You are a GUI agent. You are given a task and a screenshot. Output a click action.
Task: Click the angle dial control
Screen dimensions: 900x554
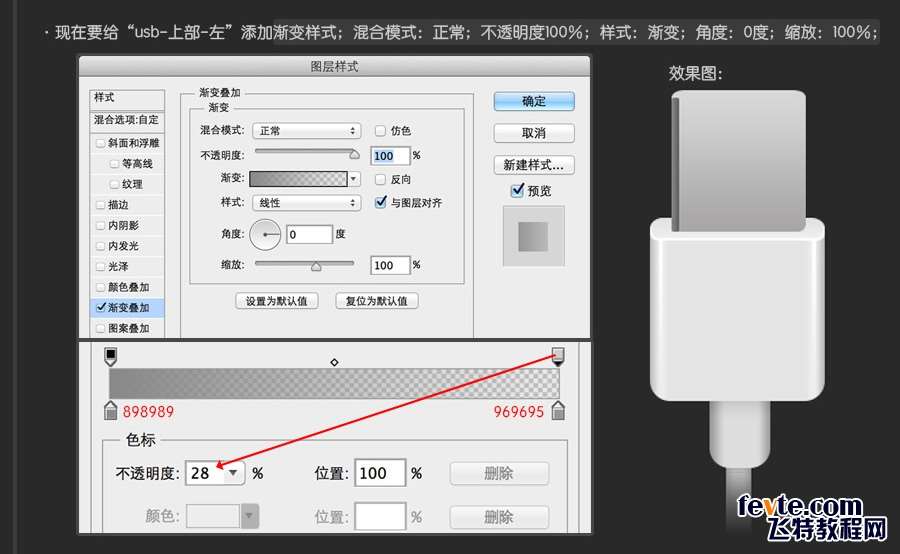click(265, 234)
